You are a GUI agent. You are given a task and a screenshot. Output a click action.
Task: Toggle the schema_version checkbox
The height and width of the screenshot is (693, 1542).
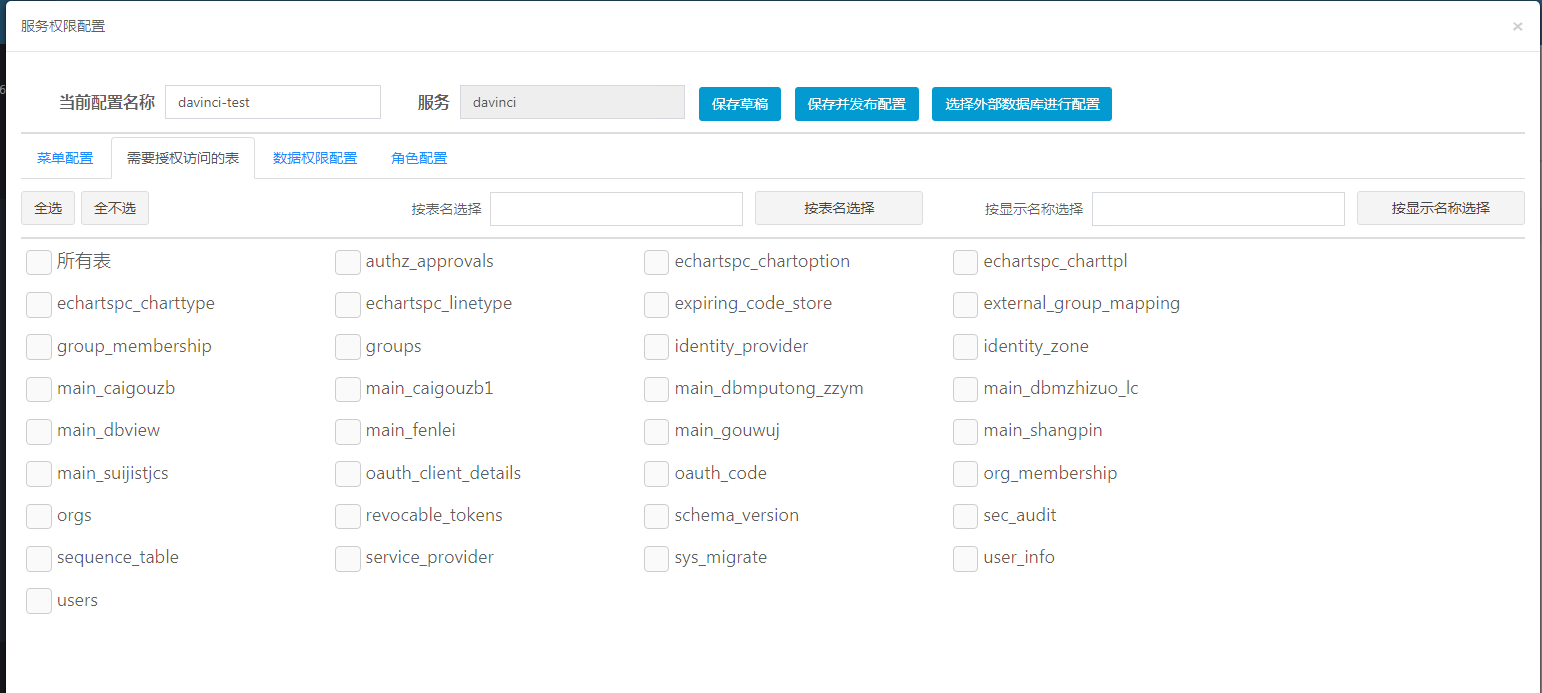click(657, 516)
